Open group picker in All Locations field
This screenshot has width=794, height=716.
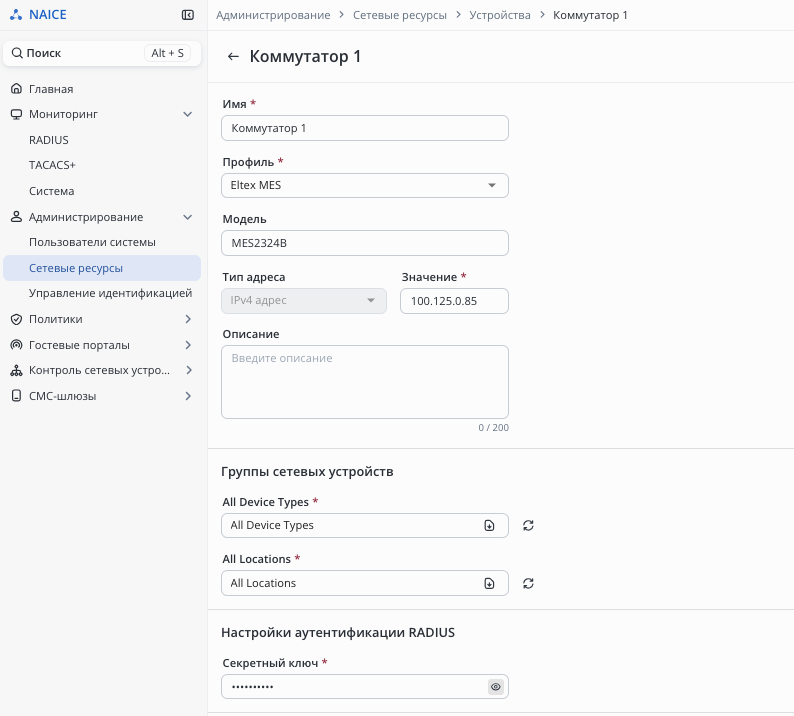(489, 583)
